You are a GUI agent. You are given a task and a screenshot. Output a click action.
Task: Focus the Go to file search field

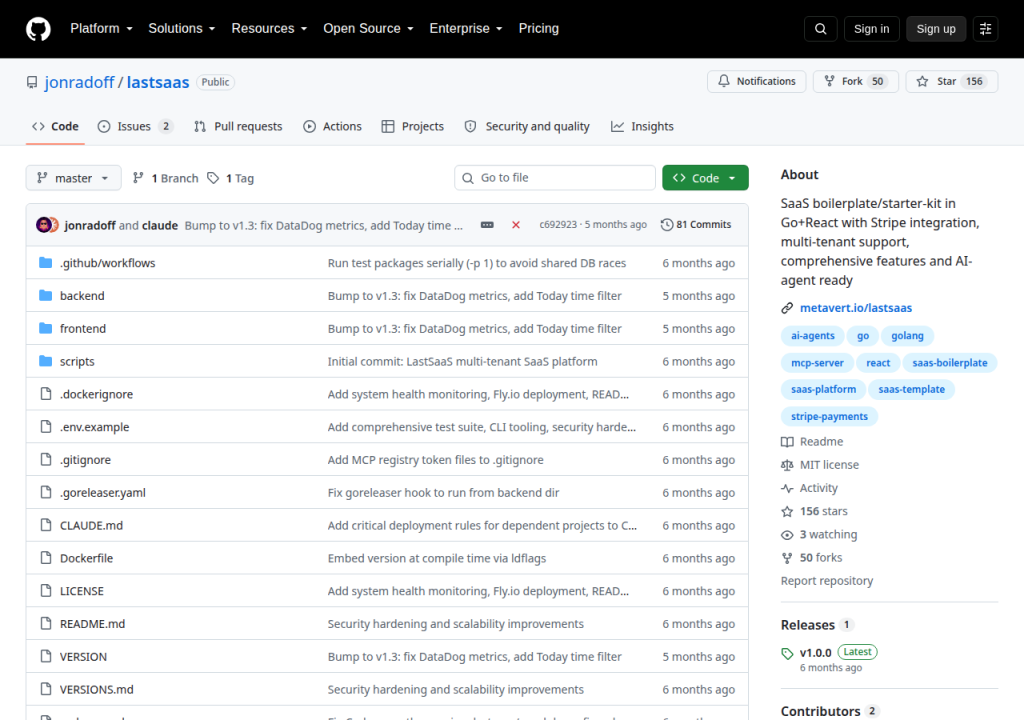pyautogui.click(x=554, y=178)
